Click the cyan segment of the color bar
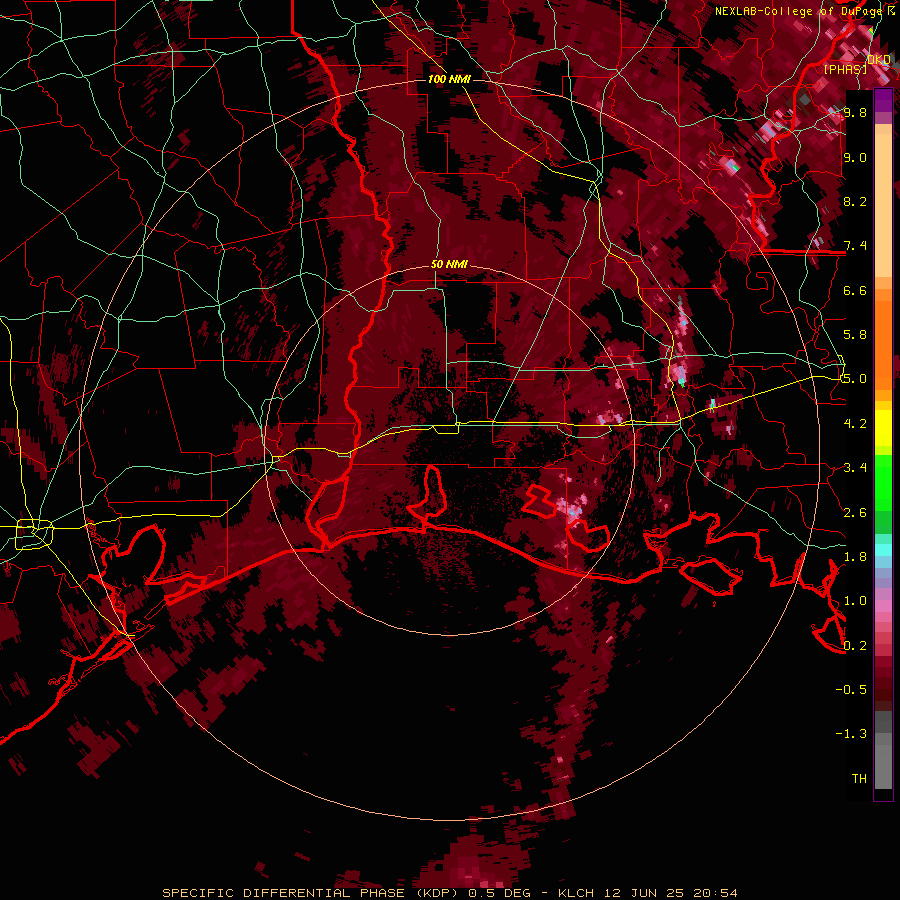The height and width of the screenshot is (900, 900). [883, 550]
